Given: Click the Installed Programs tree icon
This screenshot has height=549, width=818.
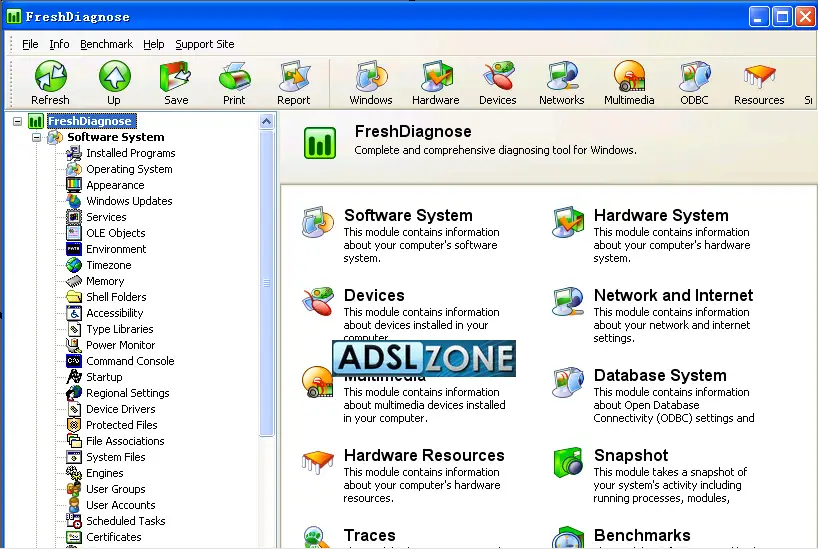Looking at the screenshot, I should [x=74, y=153].
